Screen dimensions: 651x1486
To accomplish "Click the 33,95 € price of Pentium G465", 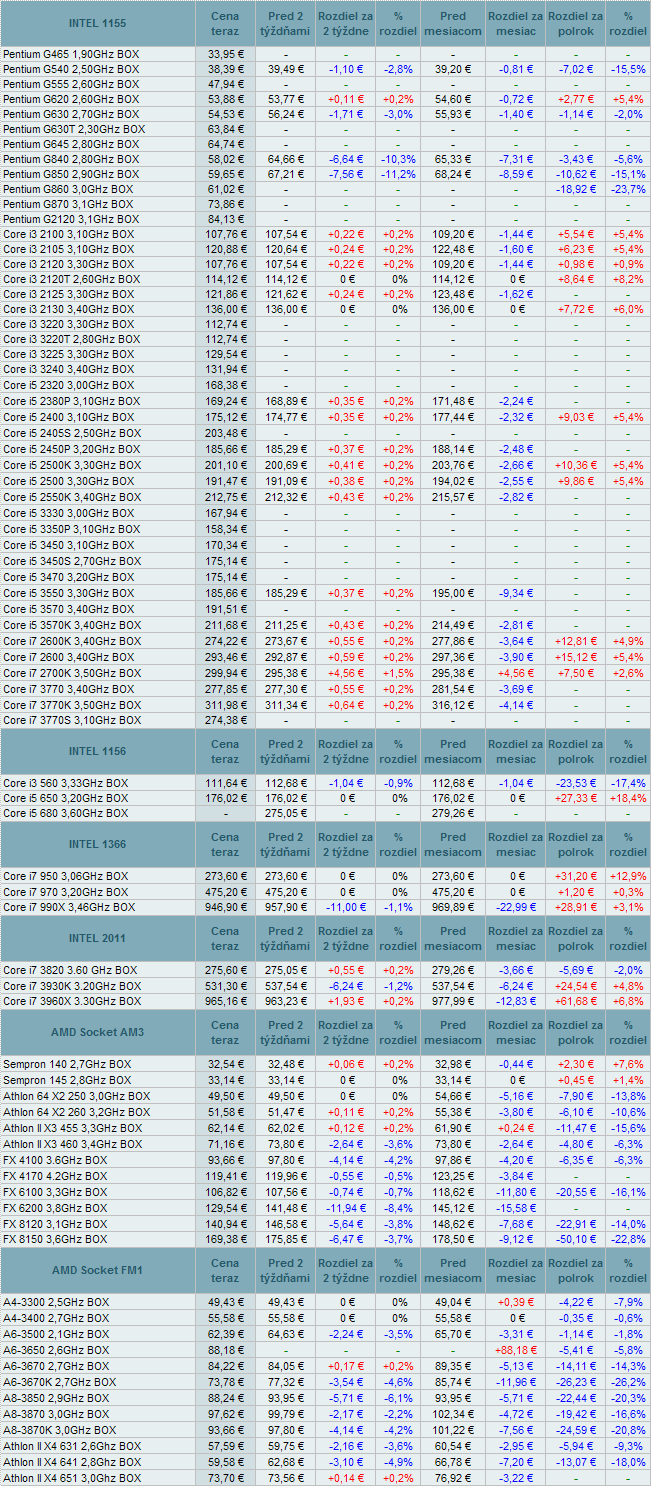I will click(226, 54).
